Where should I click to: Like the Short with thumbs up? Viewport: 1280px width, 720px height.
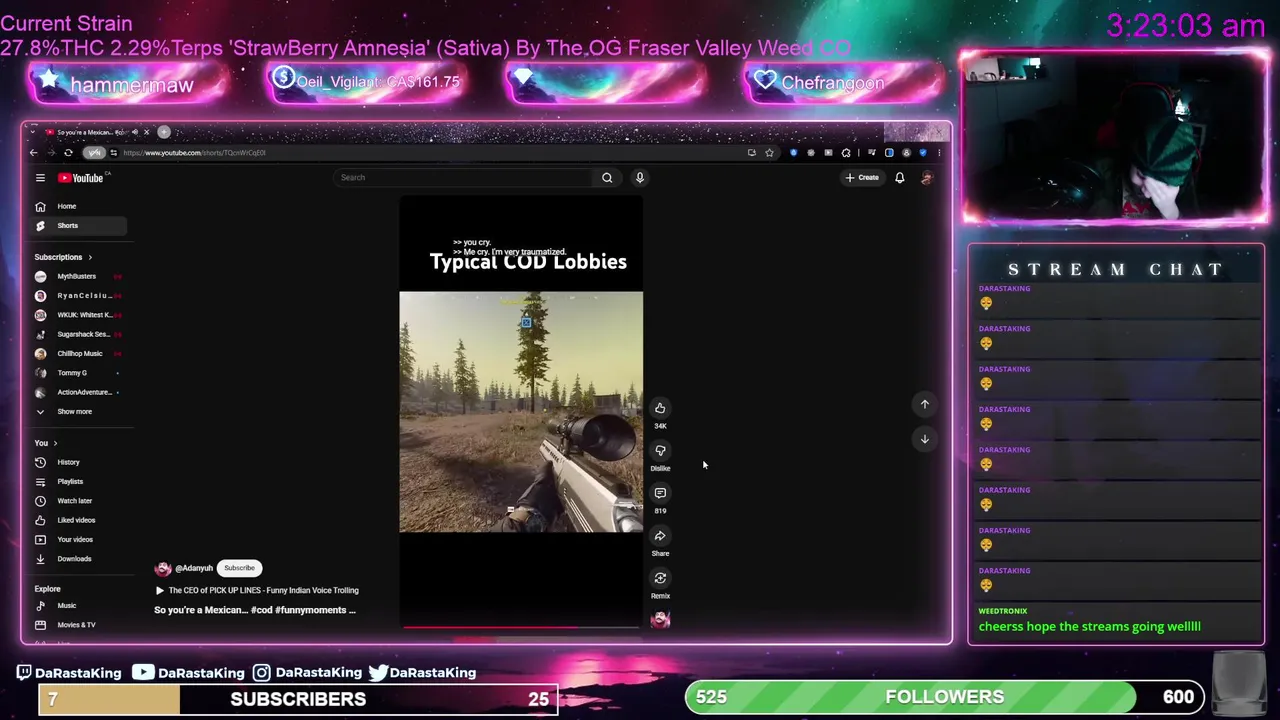660,408
